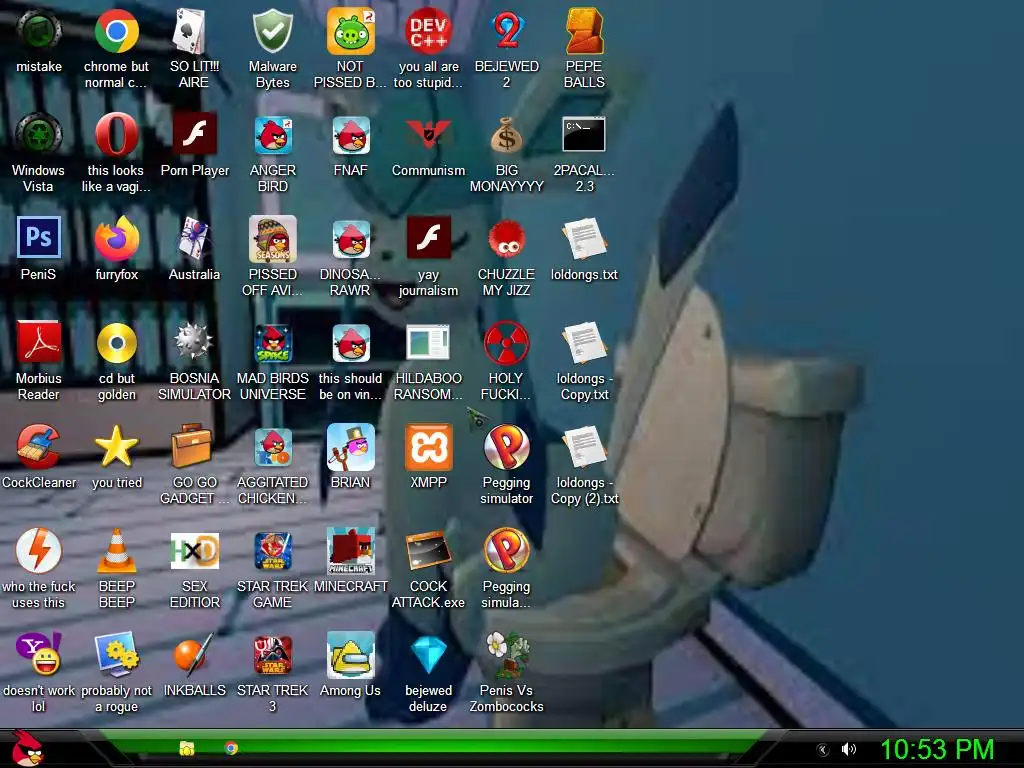Launch the Photoshop 'Ps' icon
Viewport: 1024px width, 768px height.
[39, 238]
